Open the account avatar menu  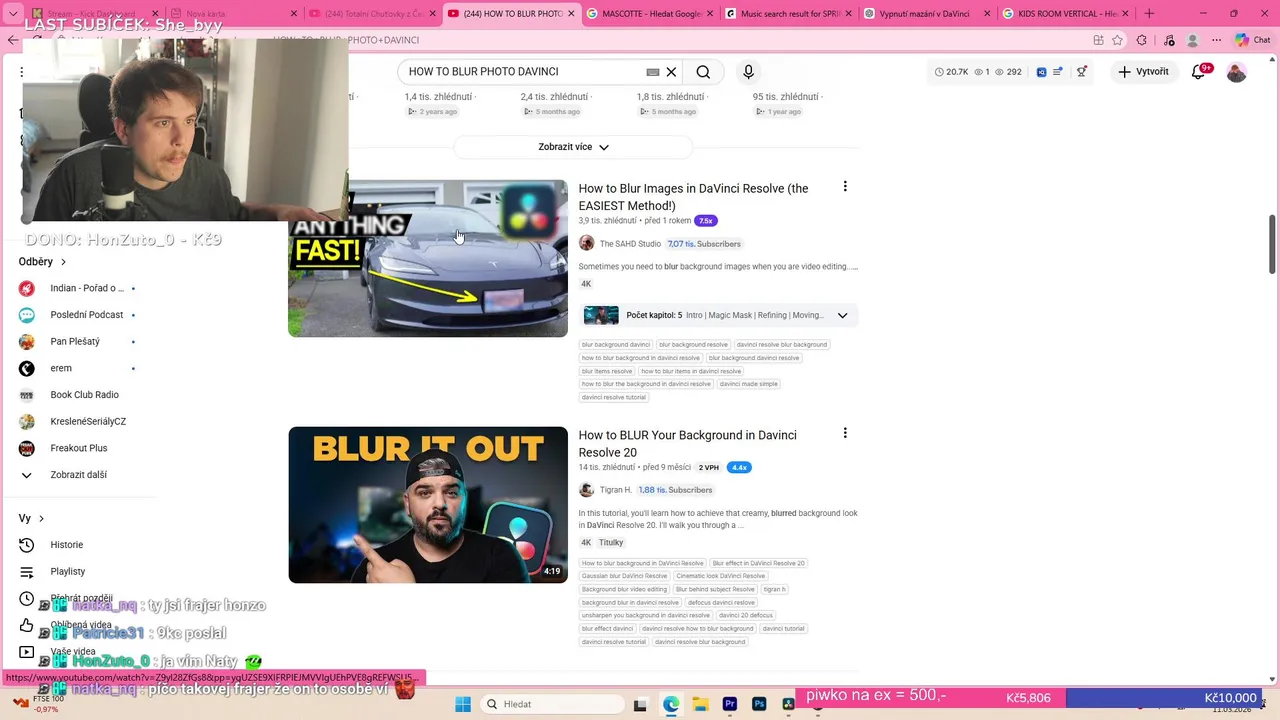pos(1237,72)
